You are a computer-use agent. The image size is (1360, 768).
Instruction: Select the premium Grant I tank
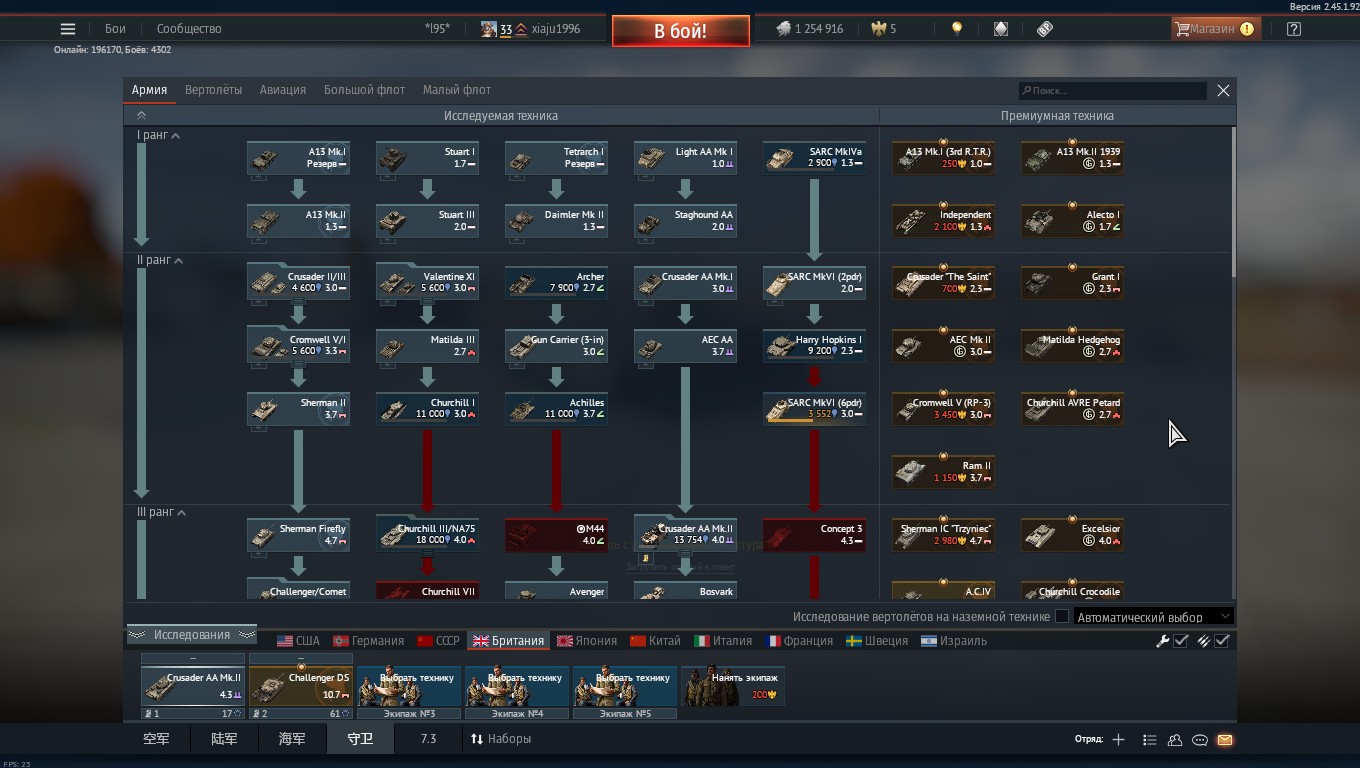(1072, 283)
